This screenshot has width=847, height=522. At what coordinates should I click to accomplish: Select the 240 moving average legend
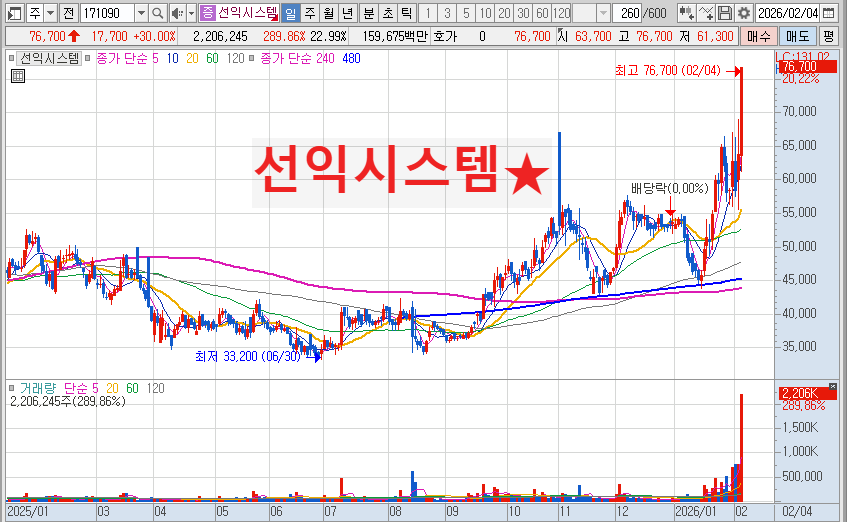point(326,58)
